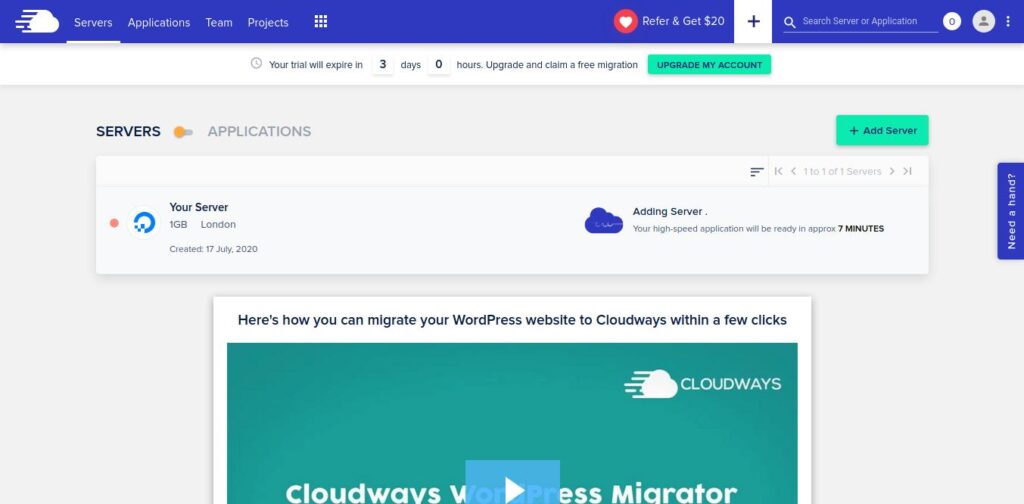Go to first page of servers

click(778, 171)
